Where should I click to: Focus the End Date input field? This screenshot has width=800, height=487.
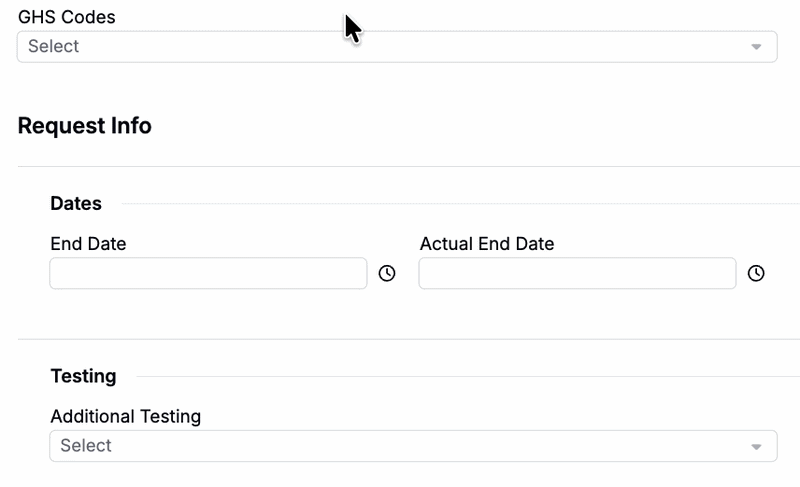point(208,273)
